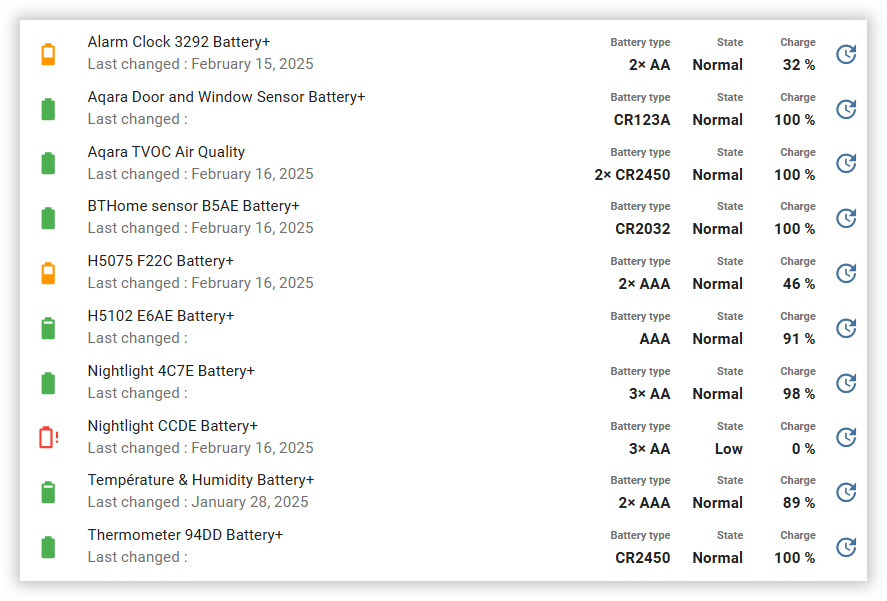Viewport: 887px width, 601px height.
Task: Mark Thermometer 94DD battery as replaced
Action: point(846,547)
